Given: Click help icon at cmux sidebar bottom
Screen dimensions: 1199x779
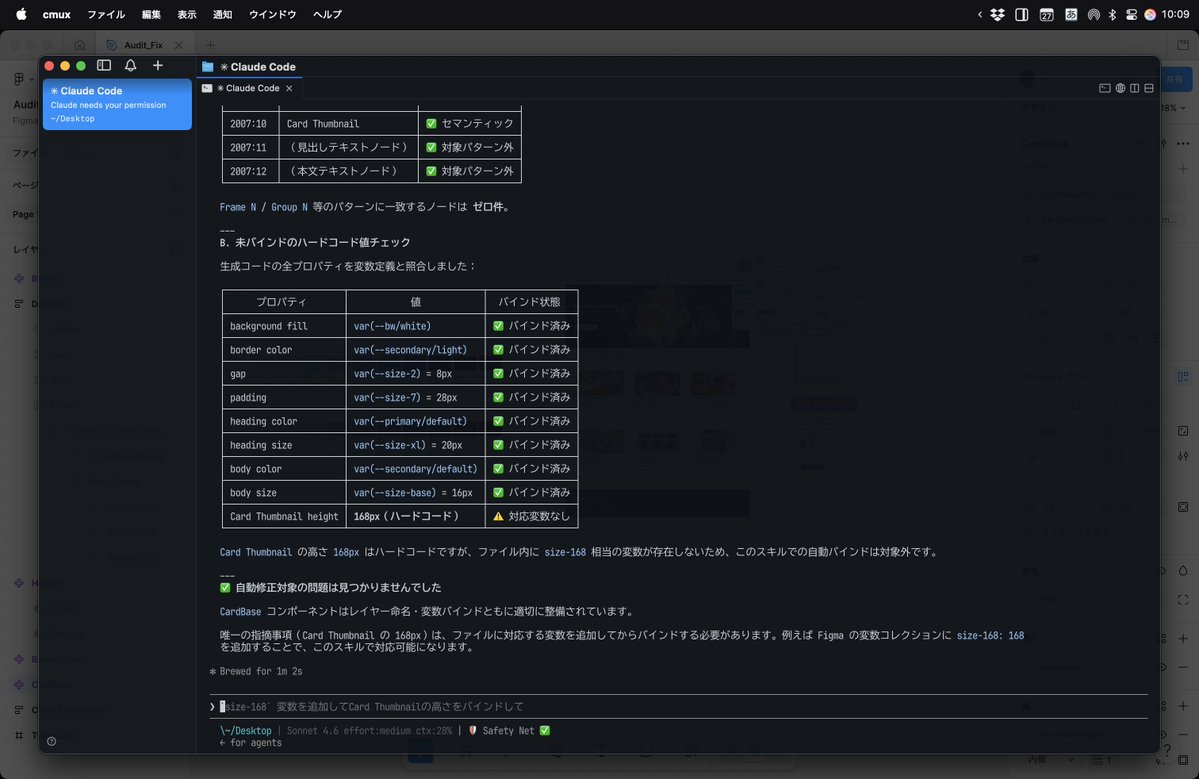Looking at the screenshot, I should (x=51, y=741).
